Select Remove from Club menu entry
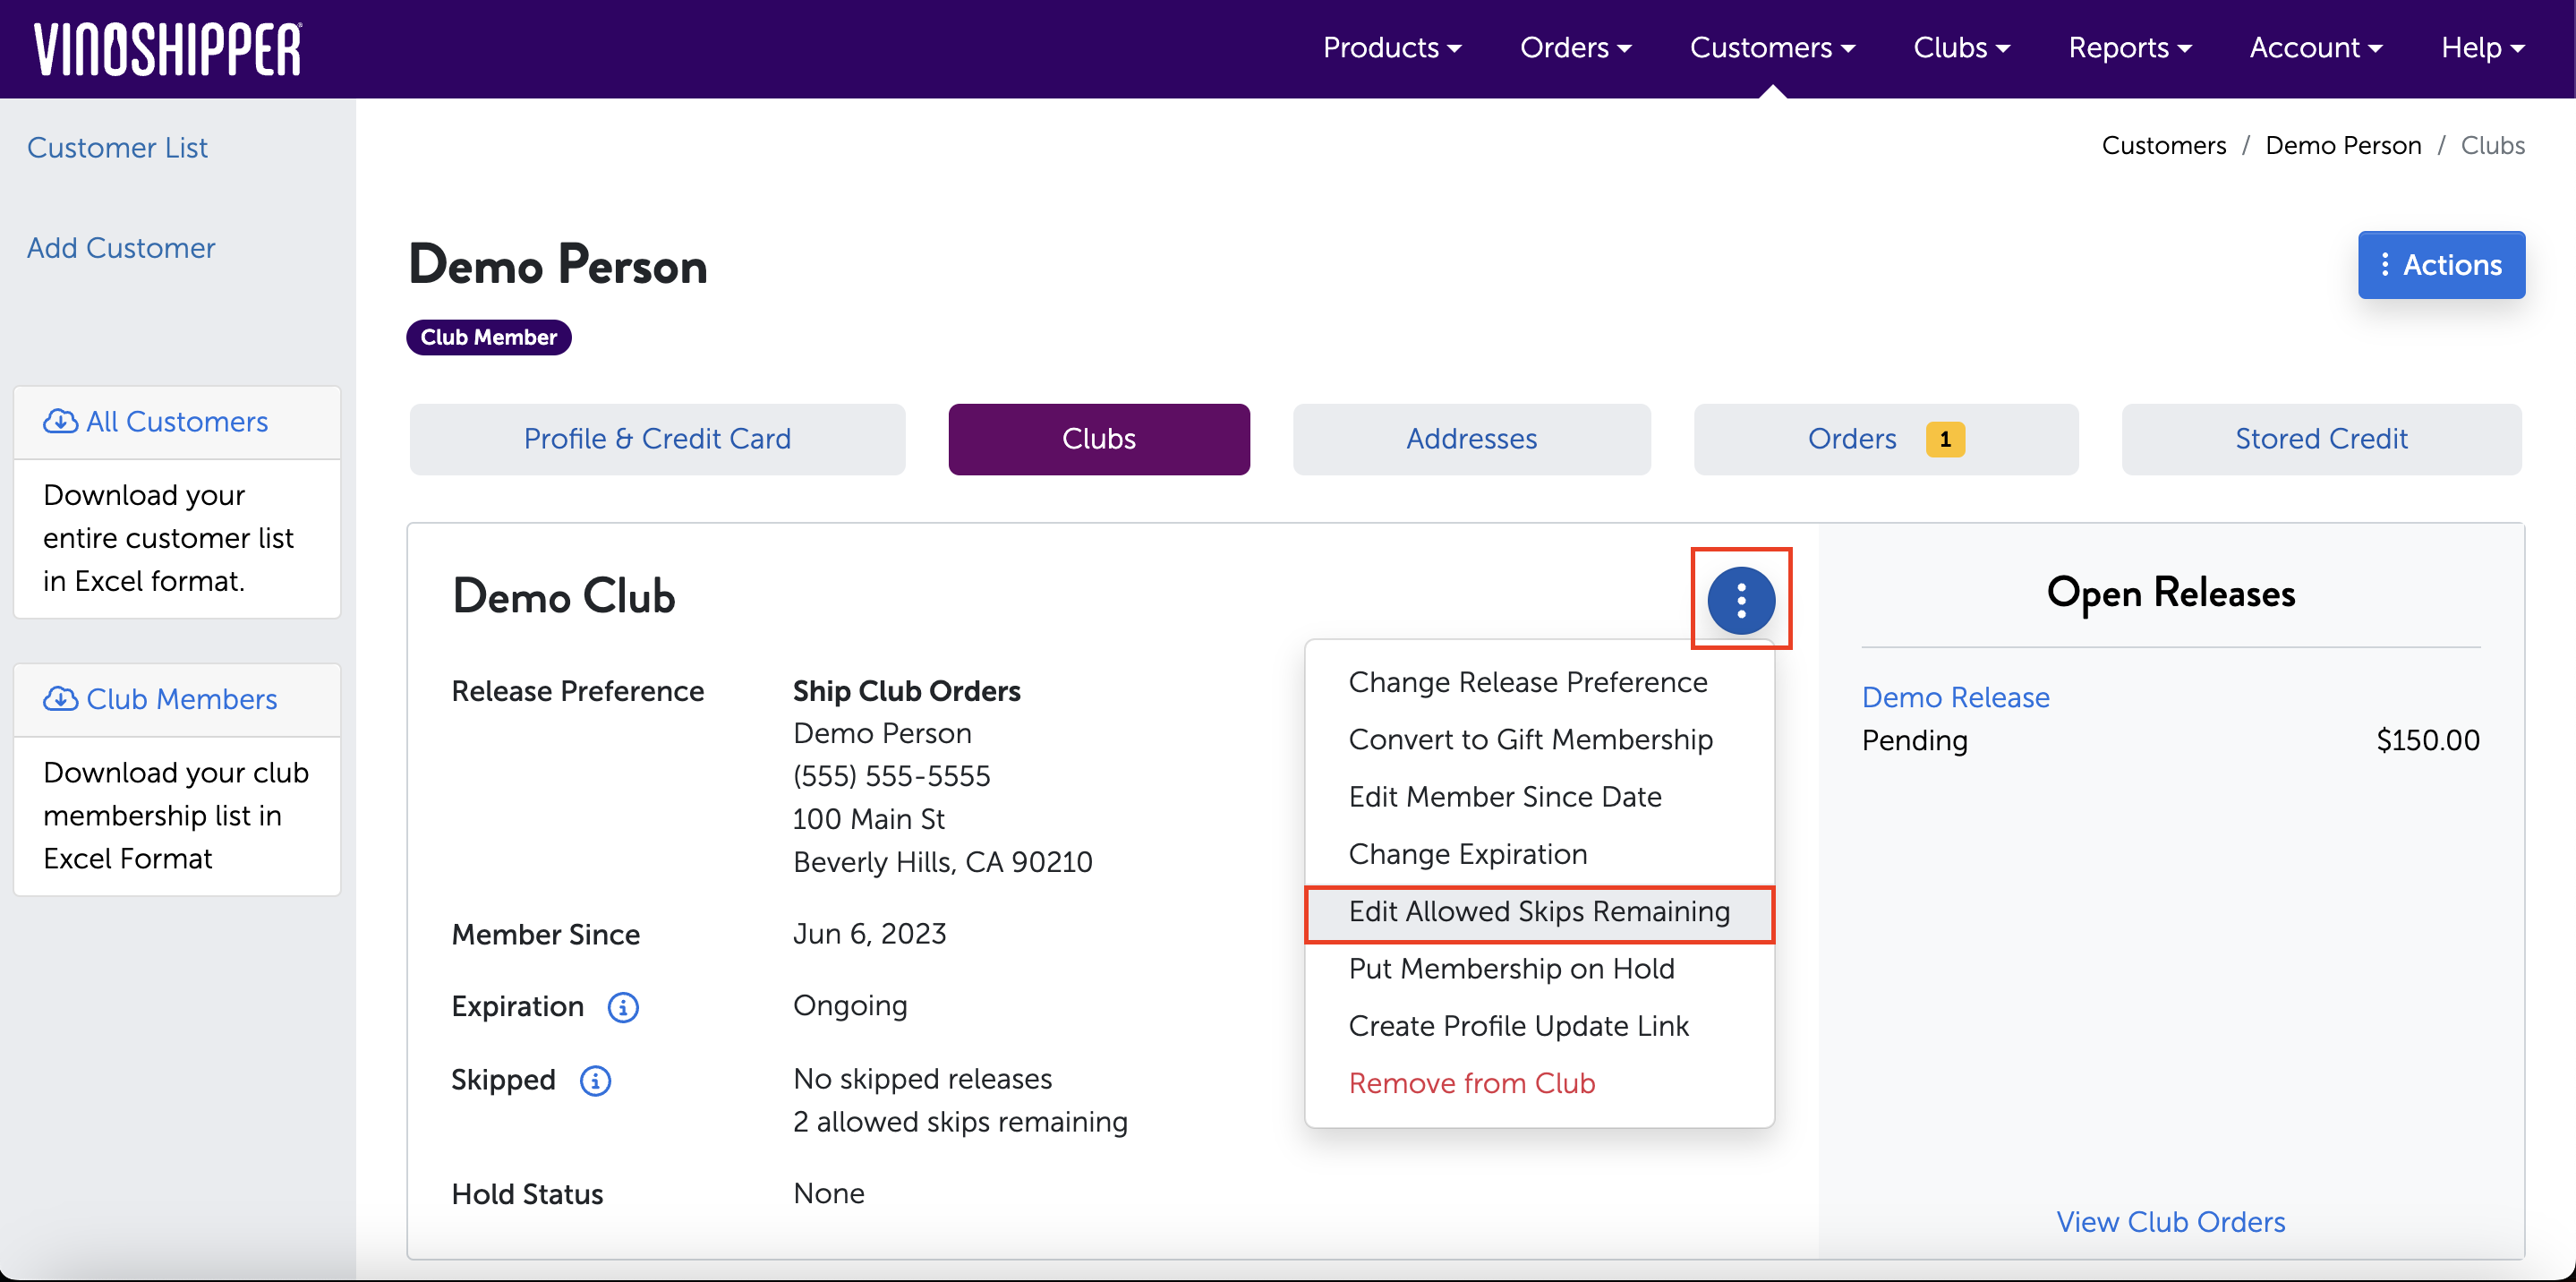The width and height of the screenshot is (2576, 1282). point(1471,1084)
